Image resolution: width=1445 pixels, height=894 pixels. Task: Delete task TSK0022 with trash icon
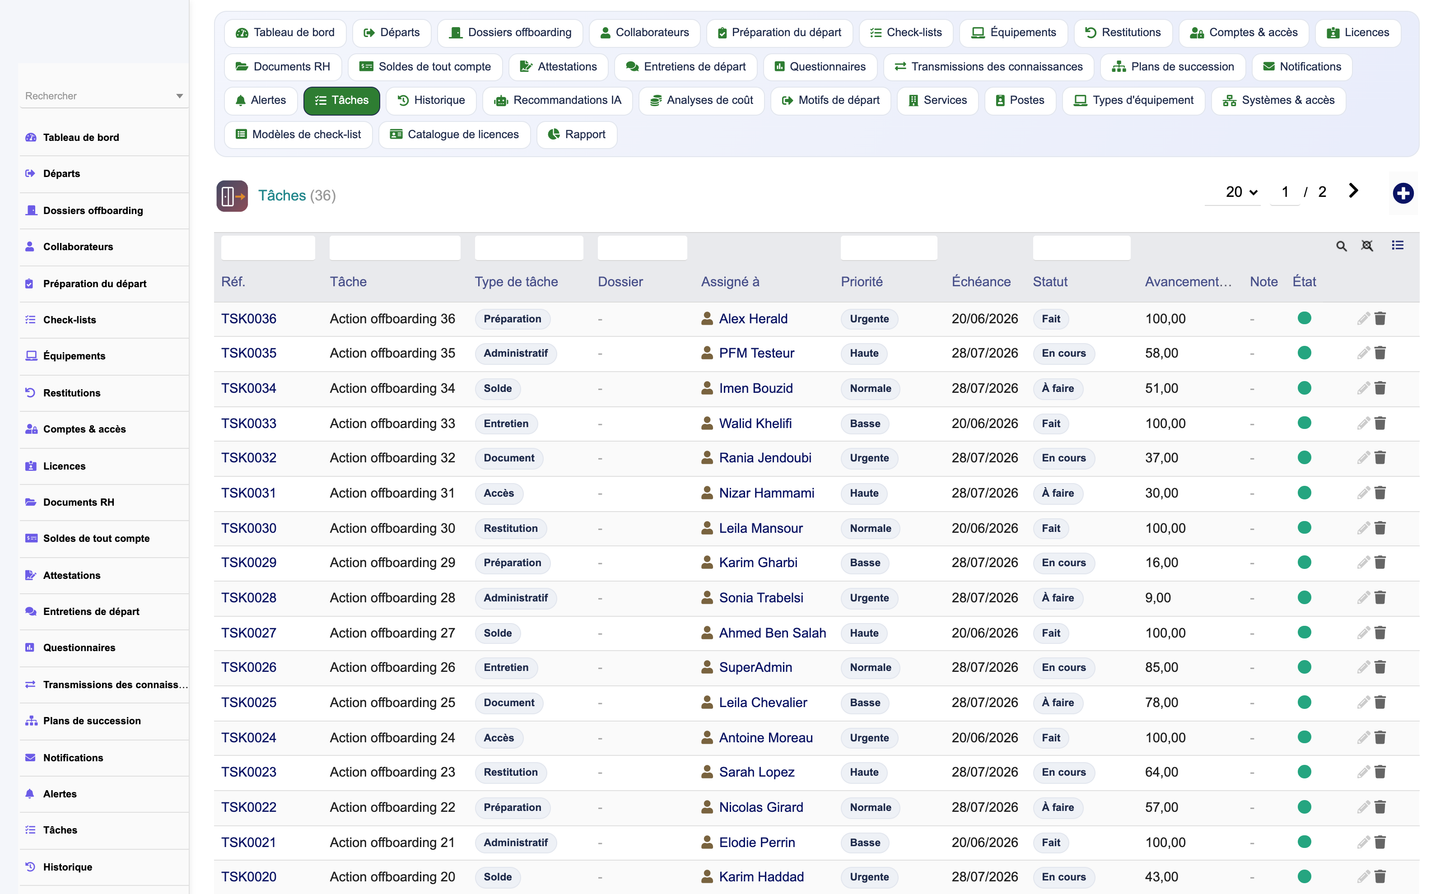coord(1380,807)
